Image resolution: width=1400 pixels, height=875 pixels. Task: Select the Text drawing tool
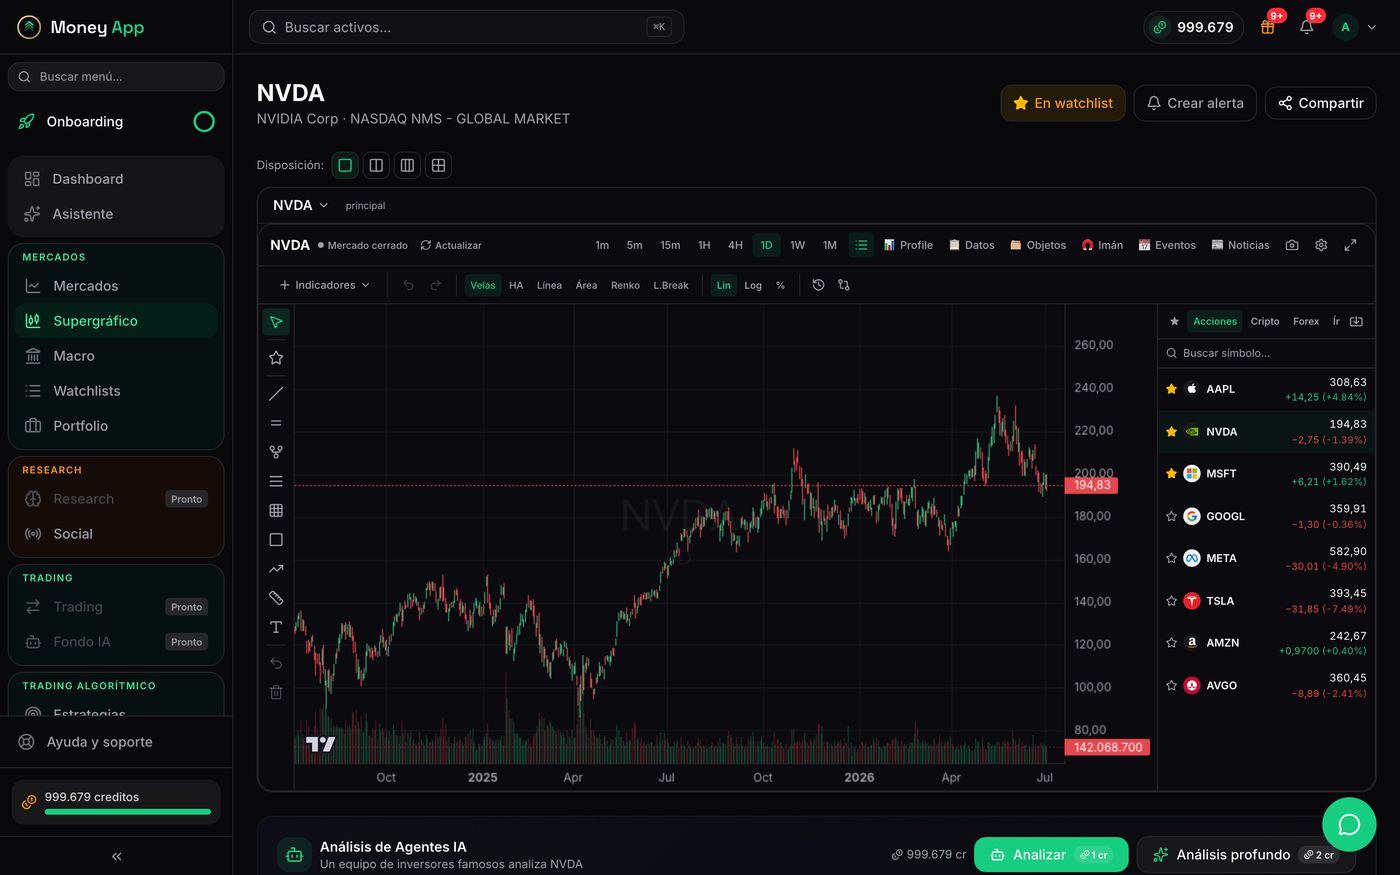coord(276,627)
